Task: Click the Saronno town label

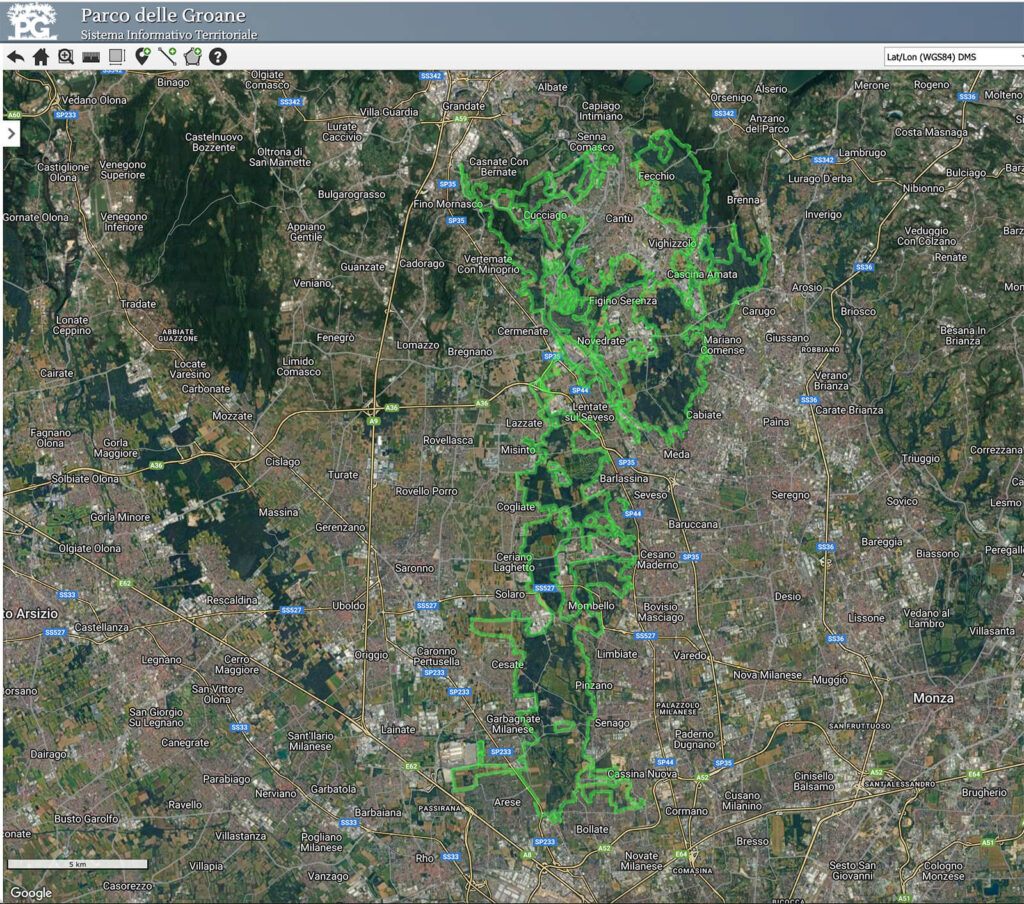Action: 413,568
